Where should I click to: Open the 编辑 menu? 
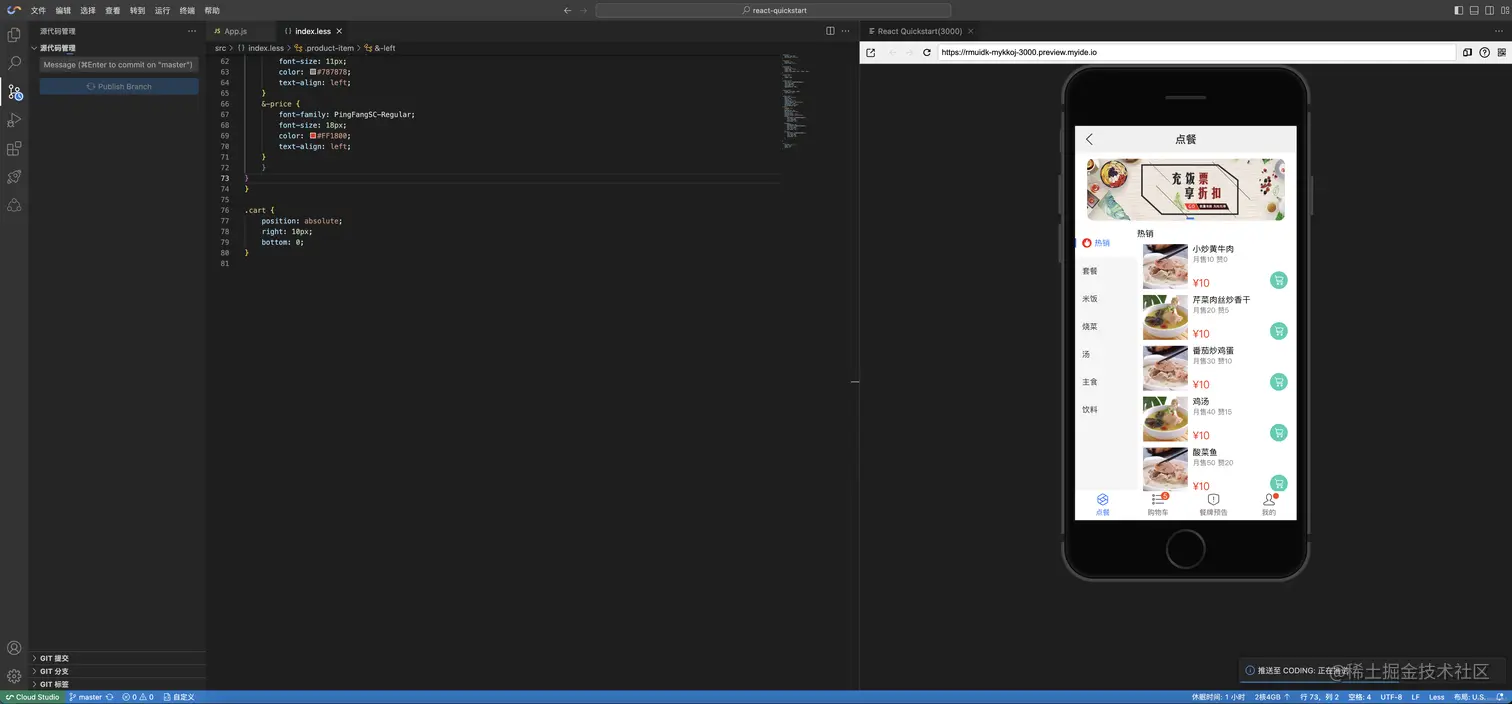coord(63,10)
